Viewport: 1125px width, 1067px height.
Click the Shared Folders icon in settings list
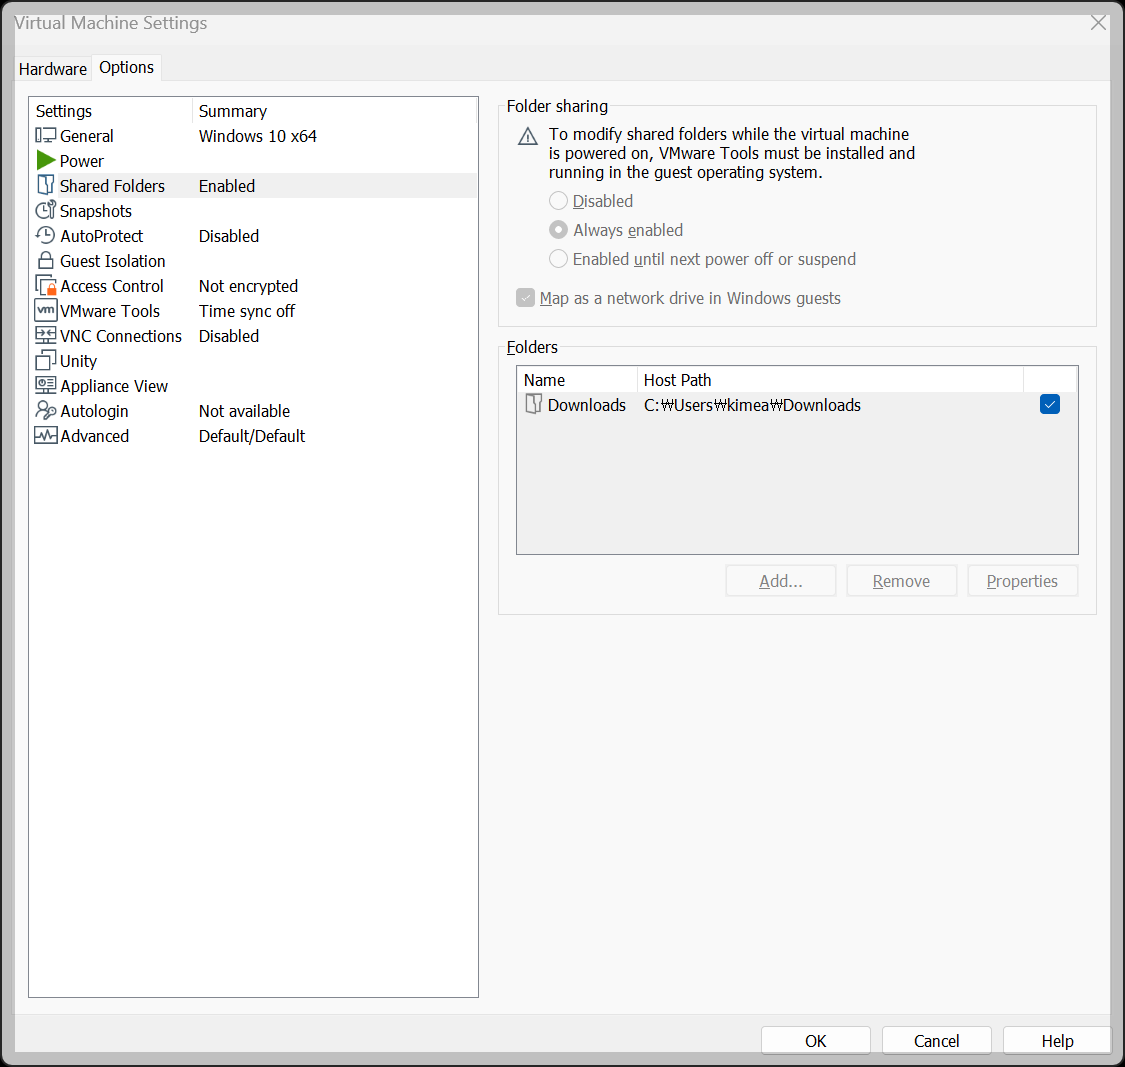45,185
